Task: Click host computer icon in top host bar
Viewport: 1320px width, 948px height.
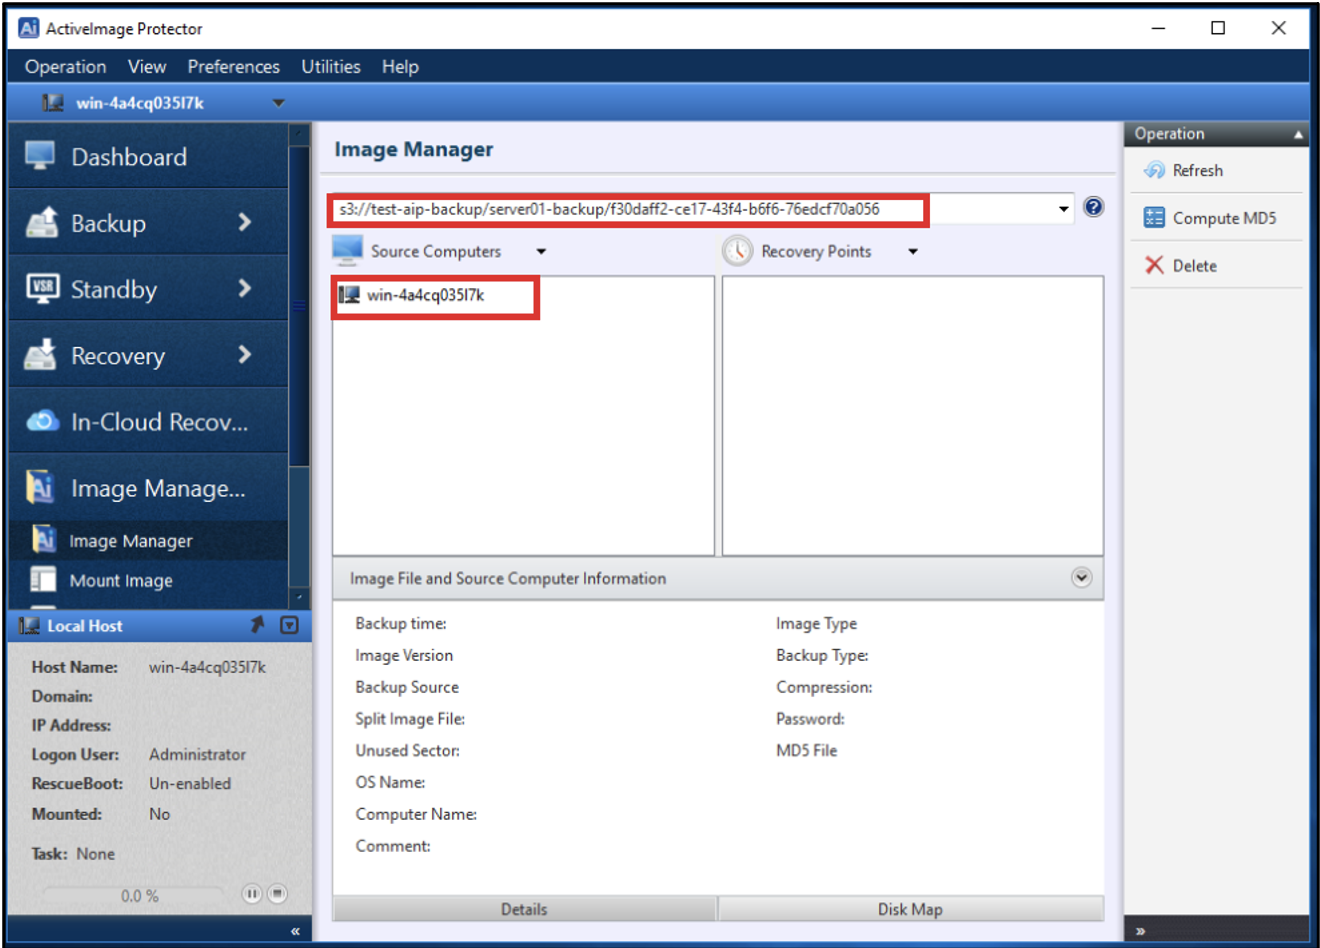Action: (x=53, y=102)
